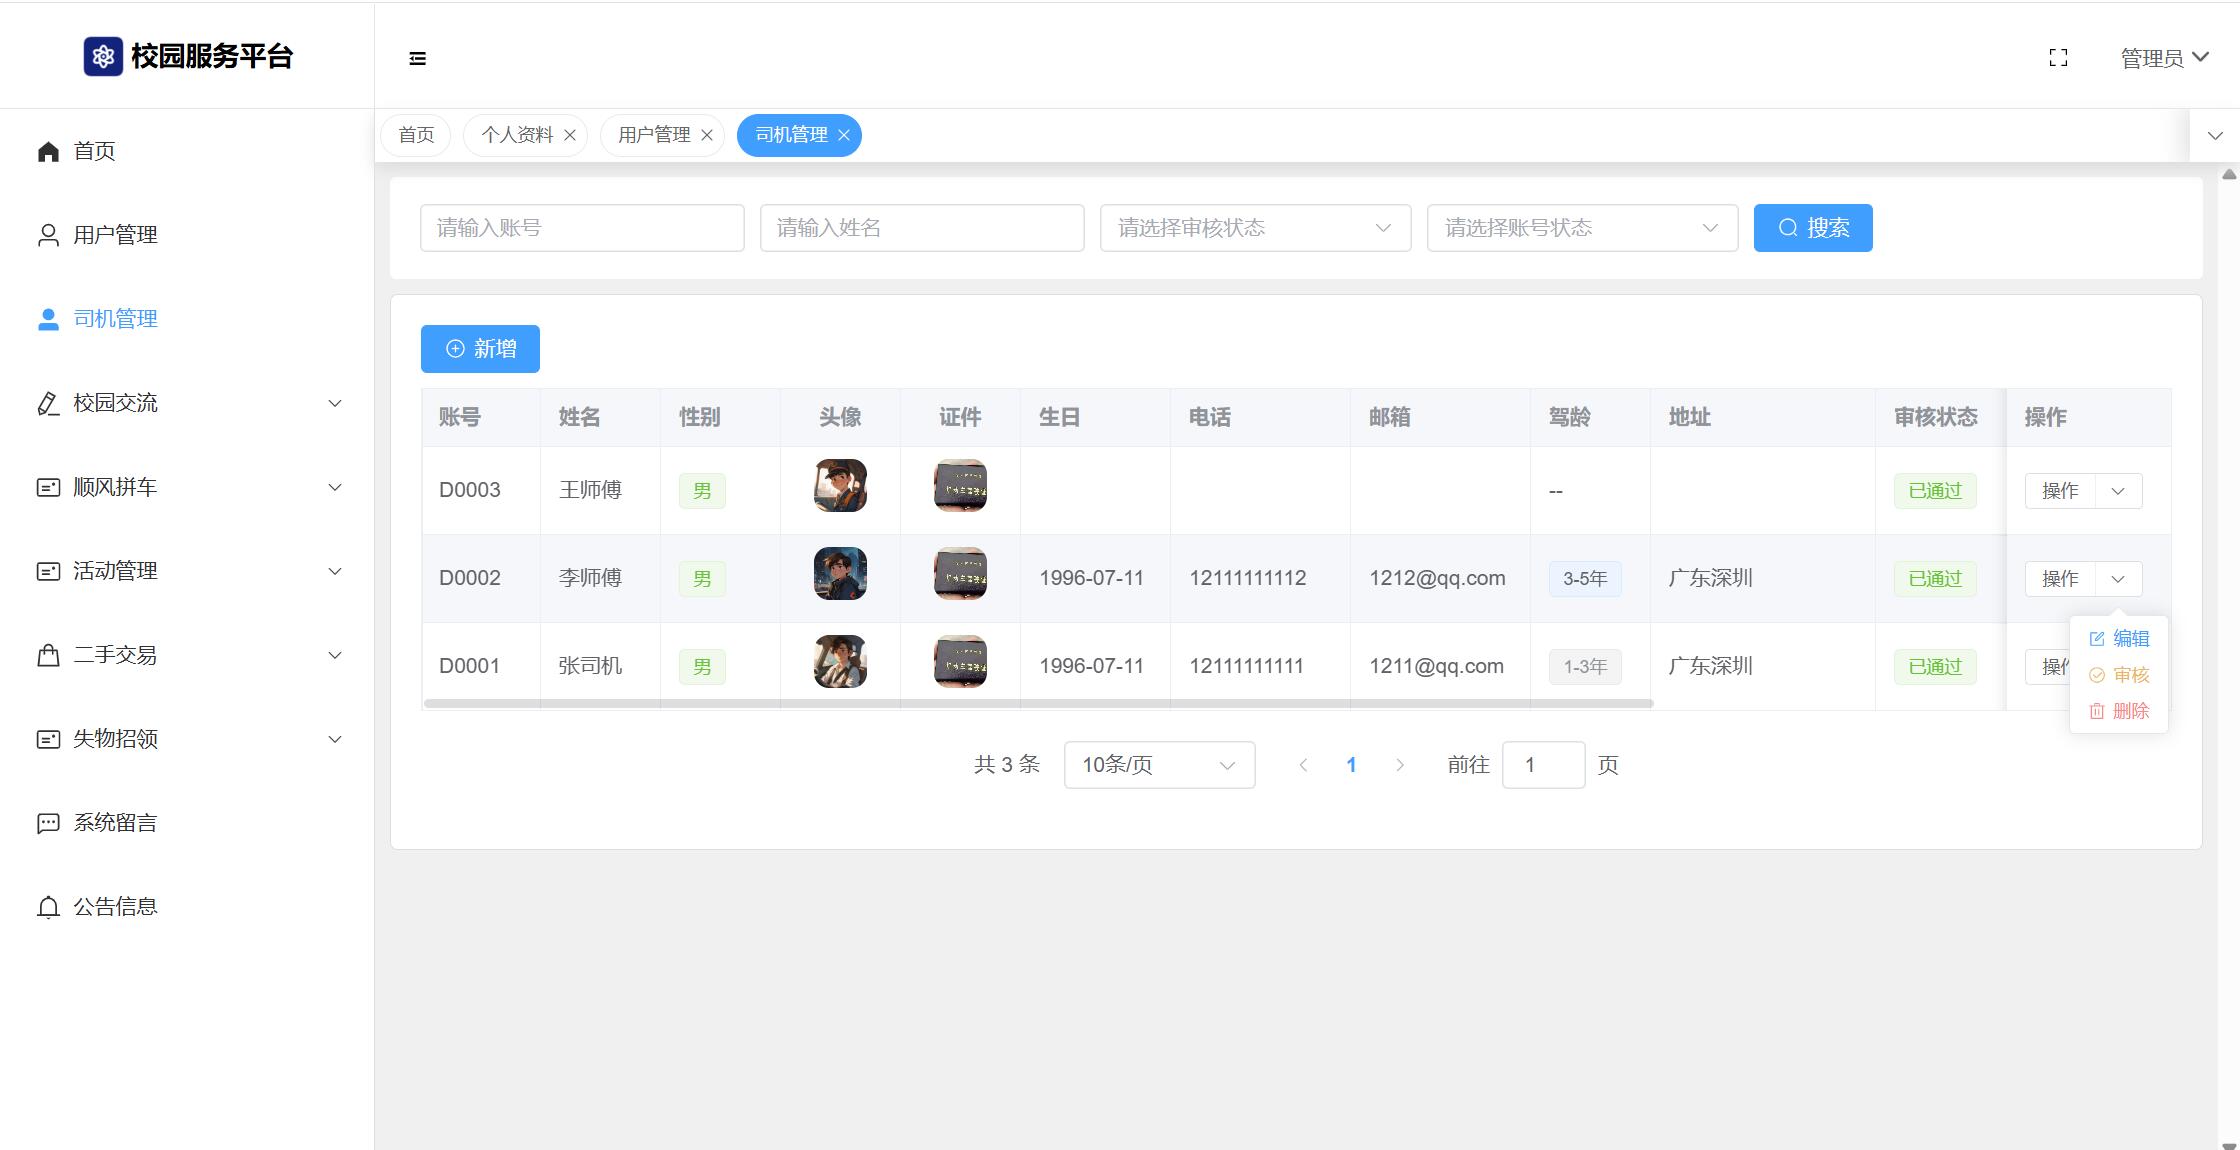2240x1150 pixels.
Task: Expand the 校园交流 sidebar submenu
Action: pos(335,403)
